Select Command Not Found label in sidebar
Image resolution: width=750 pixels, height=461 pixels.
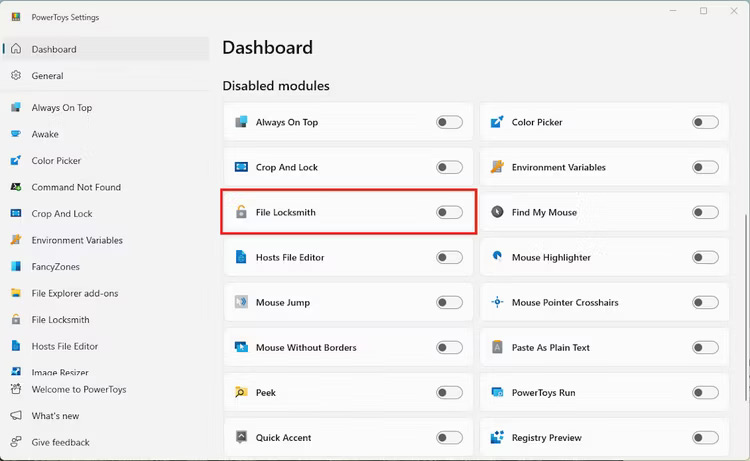coord(76,187)
